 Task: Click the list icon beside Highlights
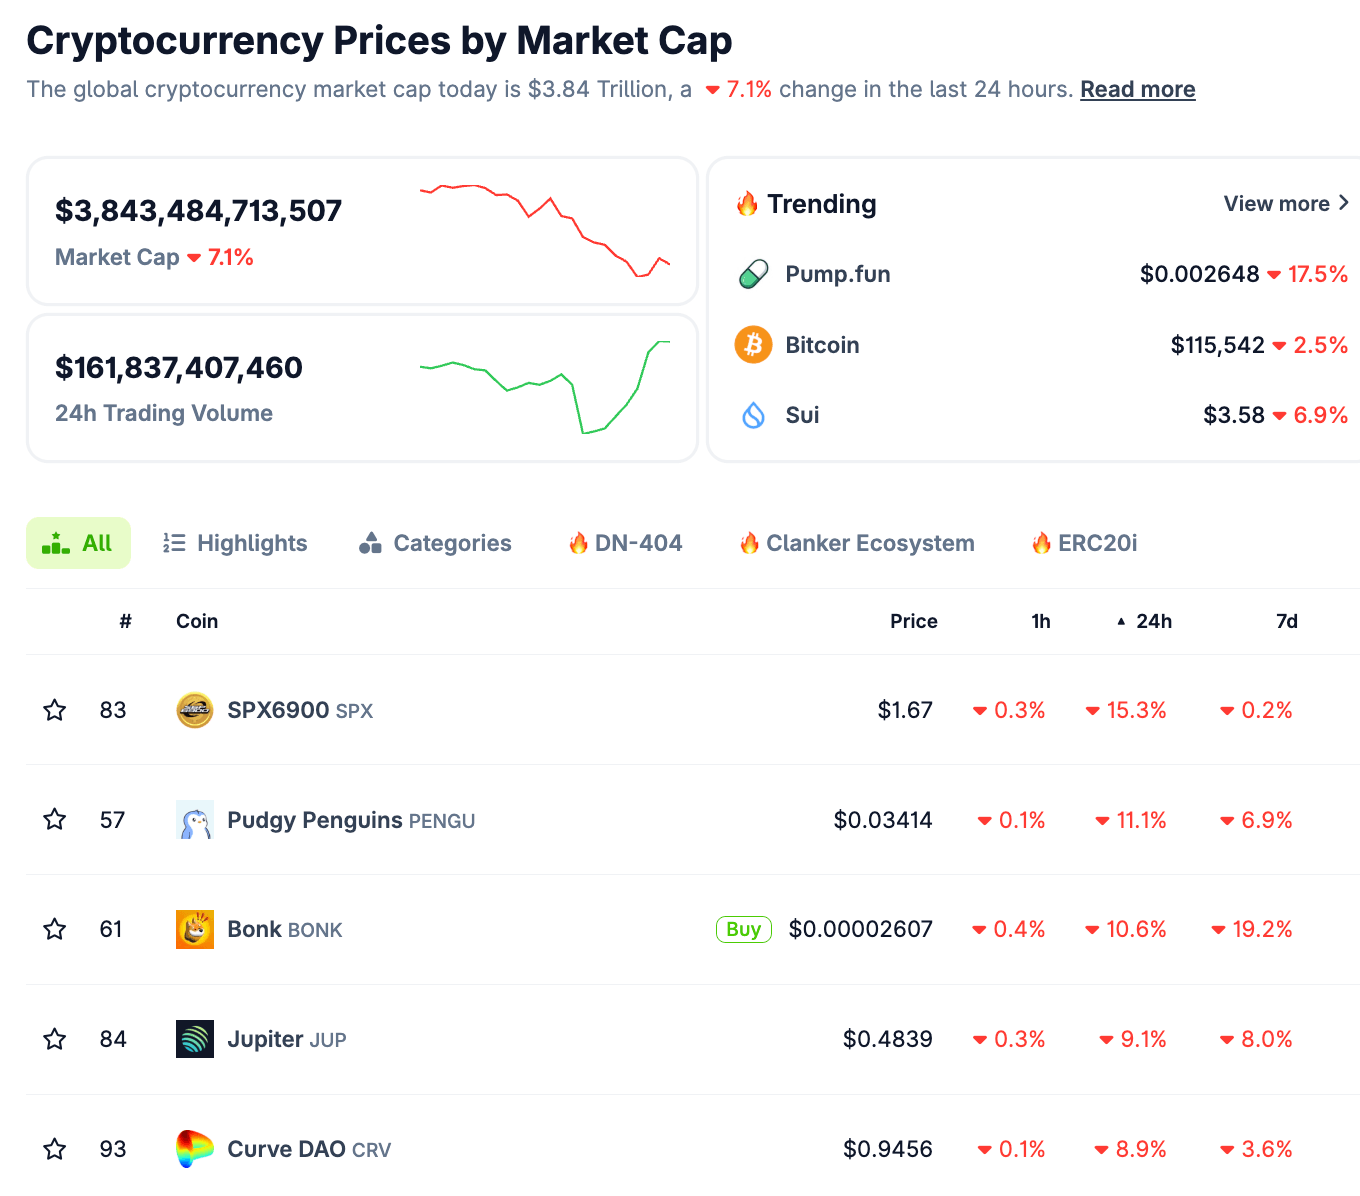coord(174,542)
